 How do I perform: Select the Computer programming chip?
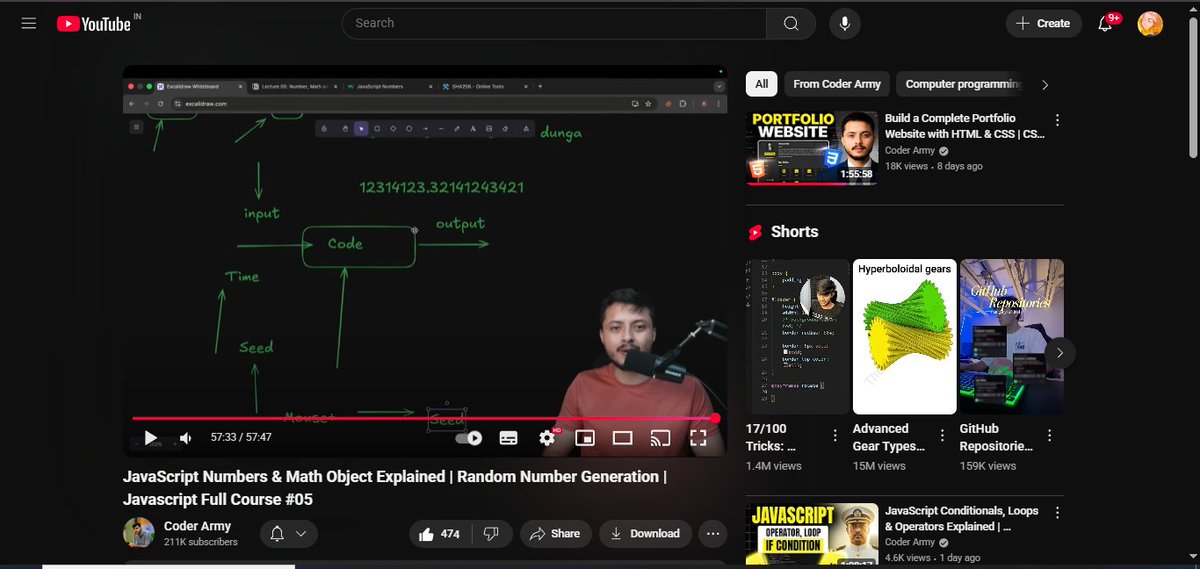[x=962, y=84]
